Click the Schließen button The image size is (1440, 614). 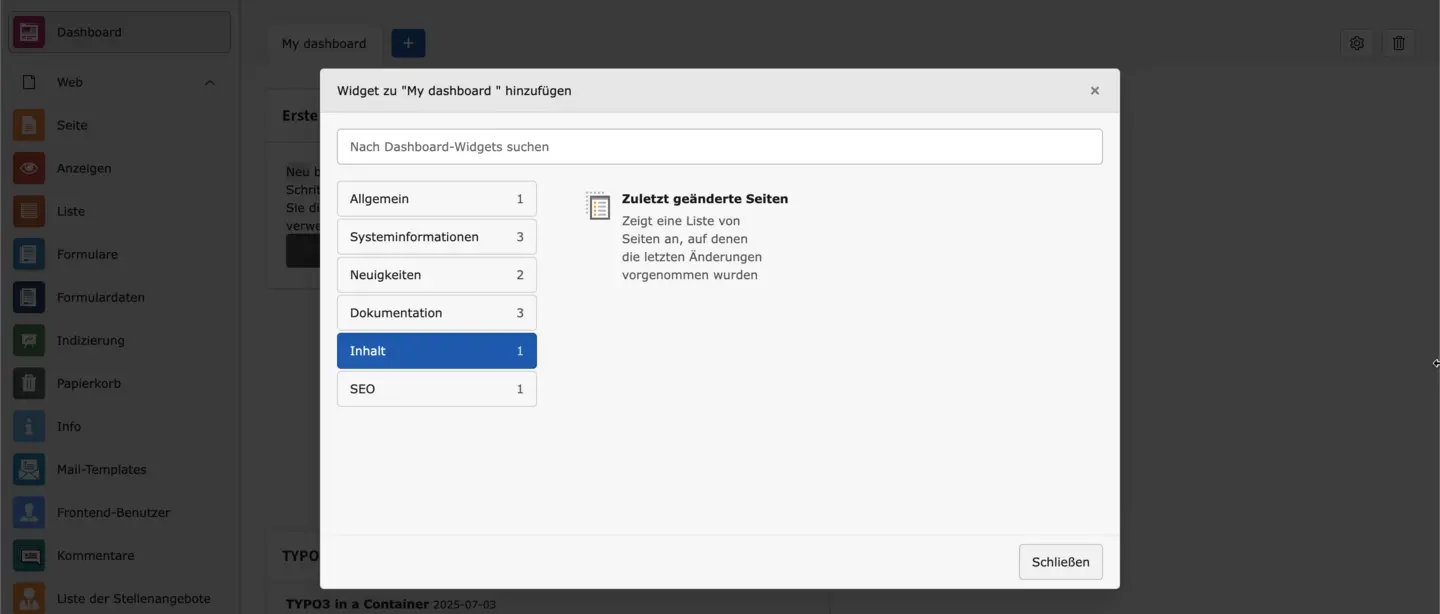(1061, 562)
